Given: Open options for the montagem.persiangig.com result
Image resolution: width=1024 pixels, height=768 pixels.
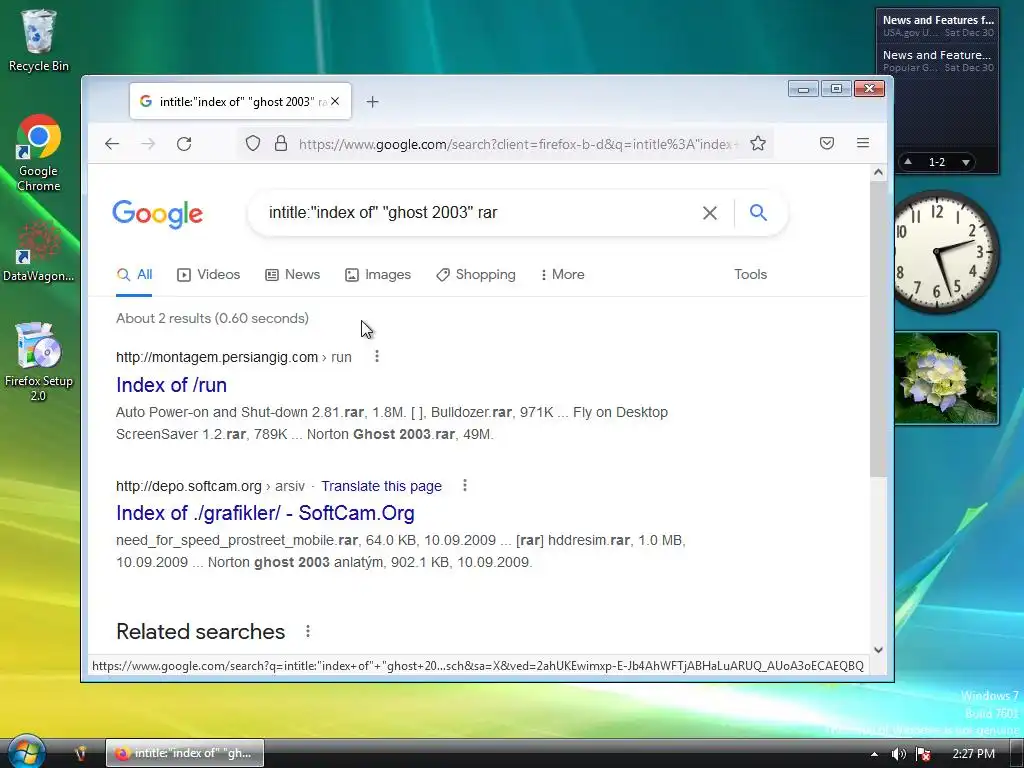Looking at the screenshot, I should click(x=377, y=357).
